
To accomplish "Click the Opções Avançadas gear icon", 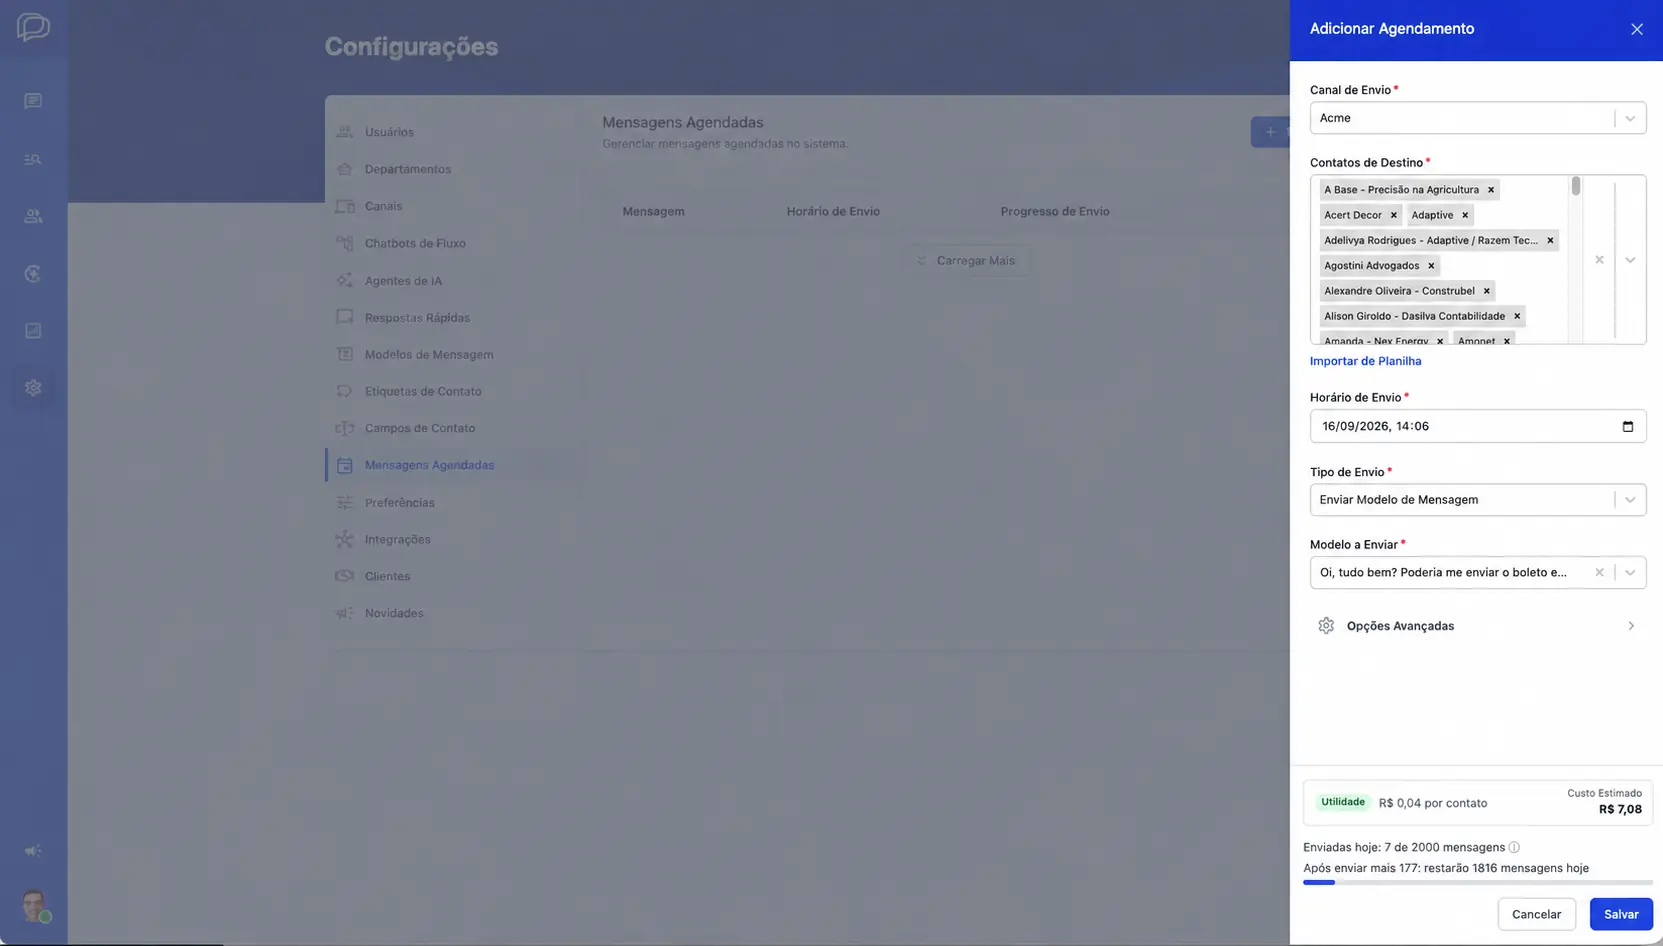I will click(x=1326, y=626).
